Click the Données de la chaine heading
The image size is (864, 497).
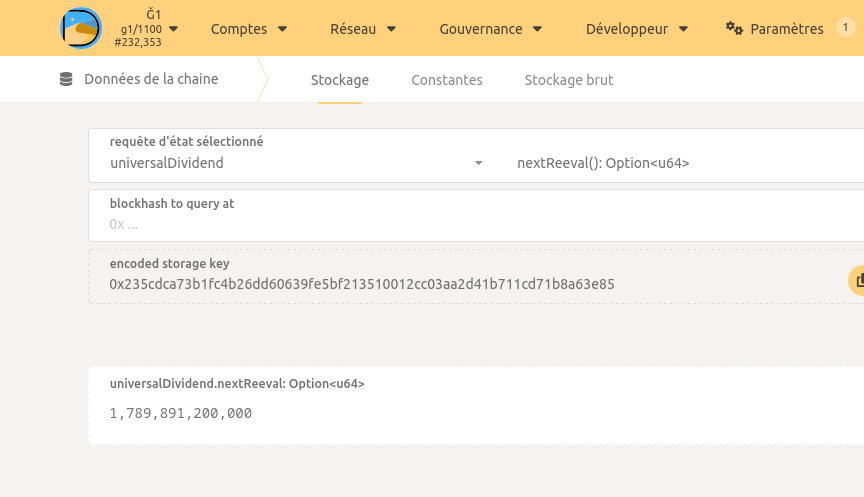coord(151,80)
